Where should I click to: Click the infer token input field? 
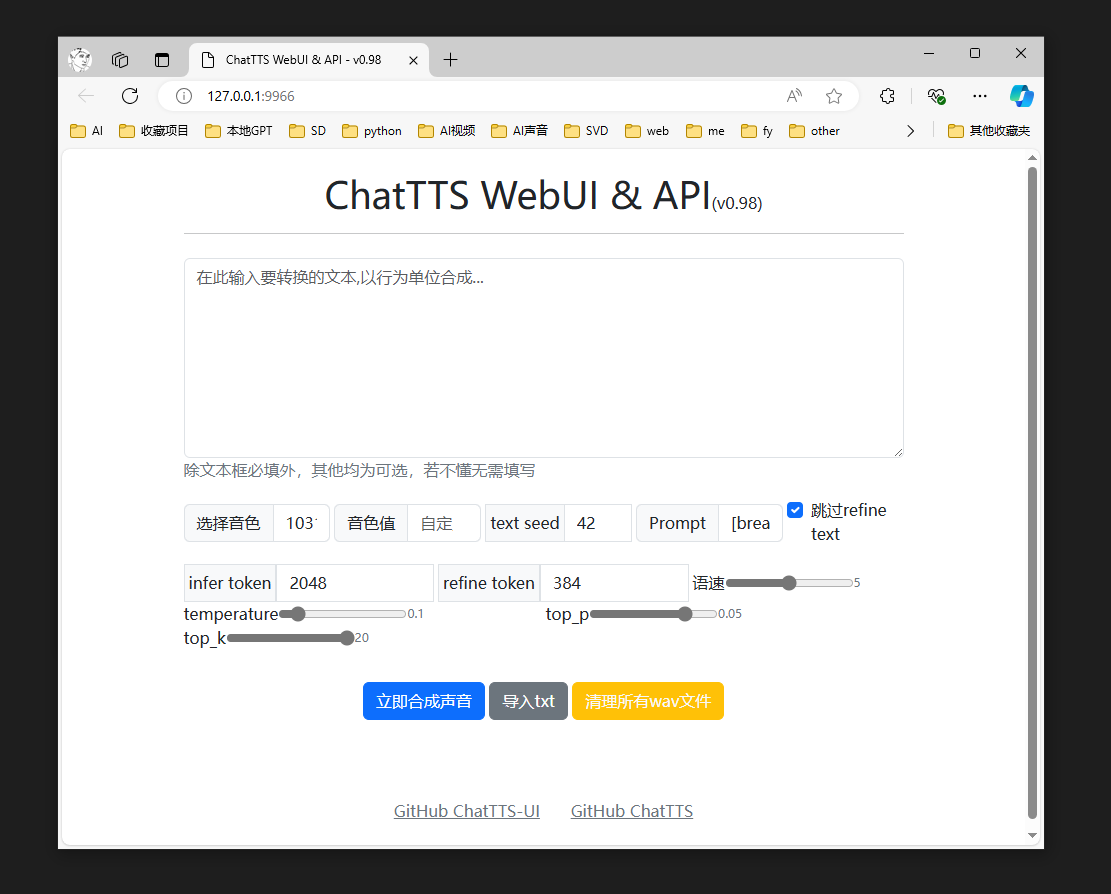(x=354, y=583)
